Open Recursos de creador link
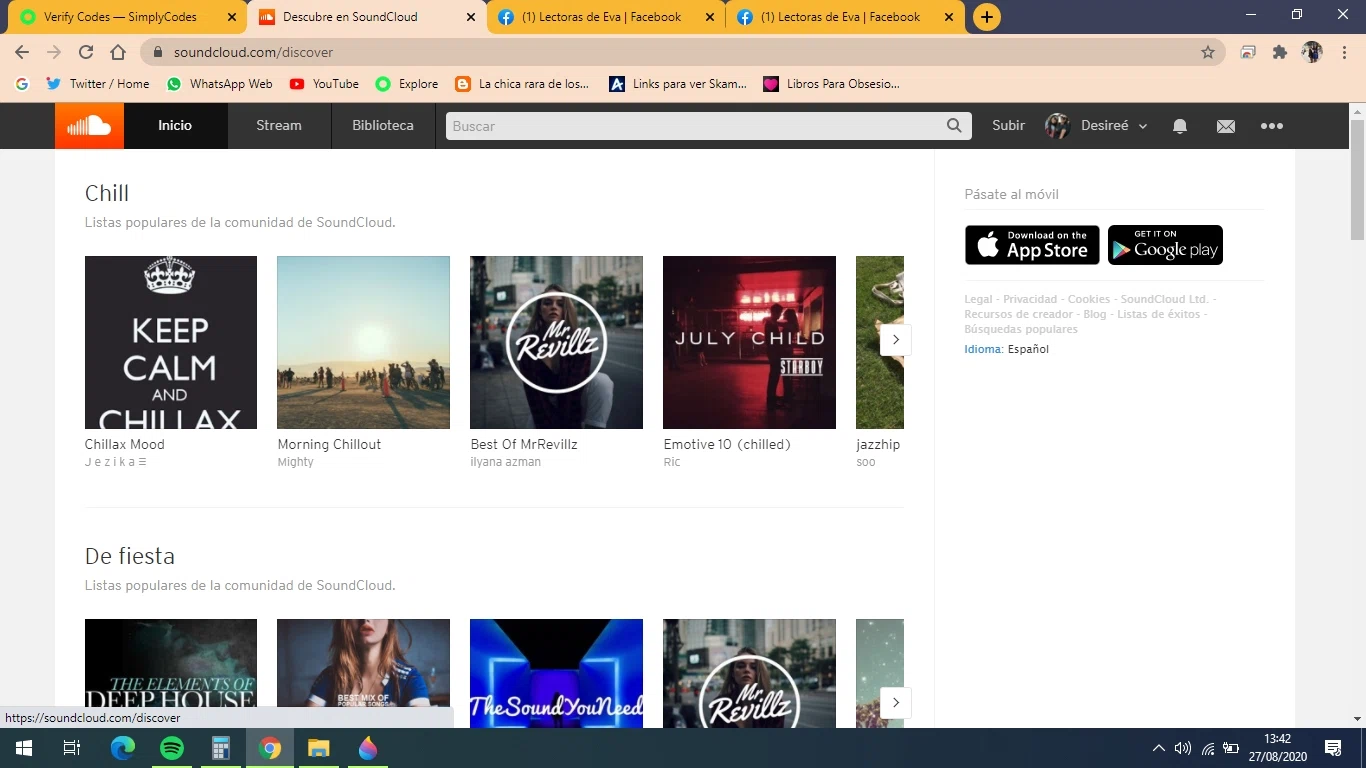 (x=1018, y=314)
